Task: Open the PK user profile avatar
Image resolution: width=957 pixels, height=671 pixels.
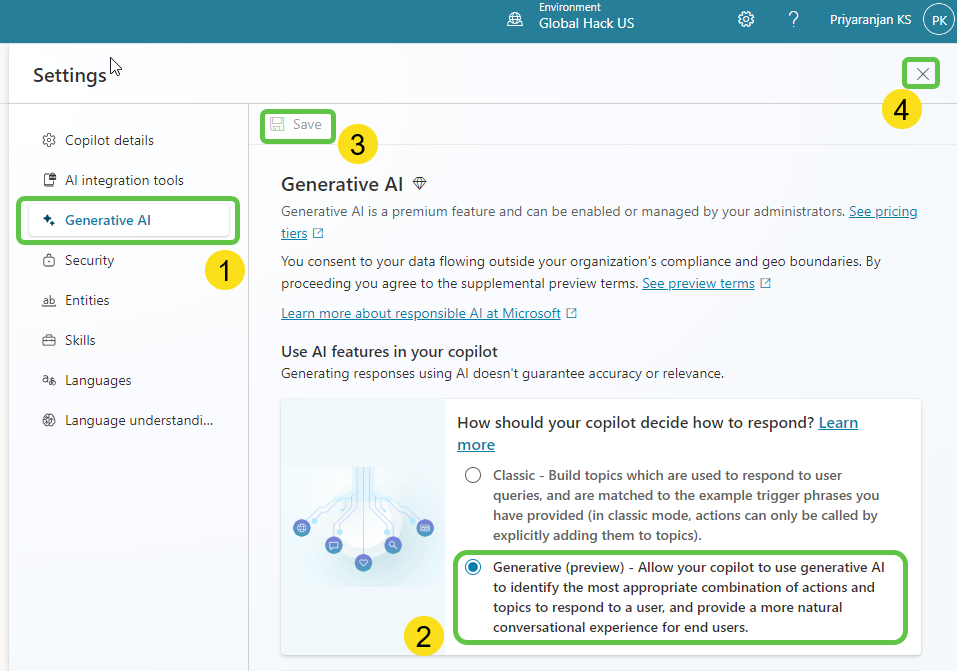Action: (x=938, y=19)
